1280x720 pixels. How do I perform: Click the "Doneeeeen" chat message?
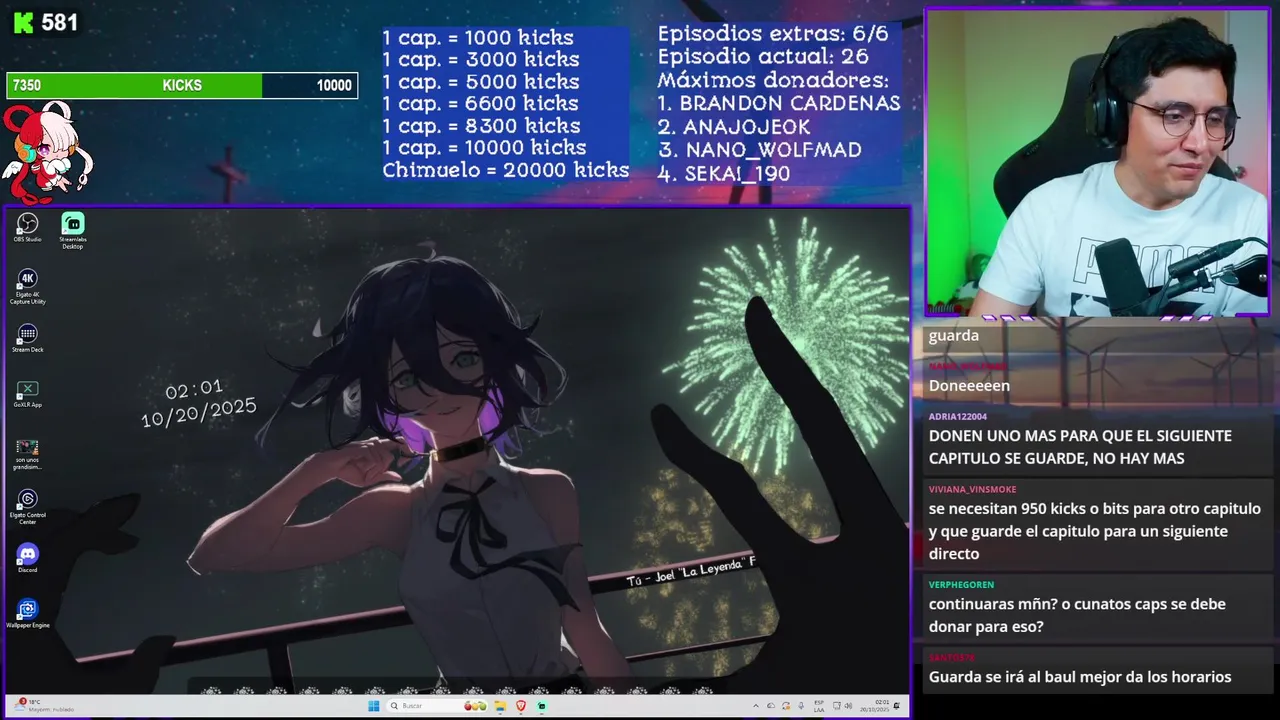coord(969,386)
